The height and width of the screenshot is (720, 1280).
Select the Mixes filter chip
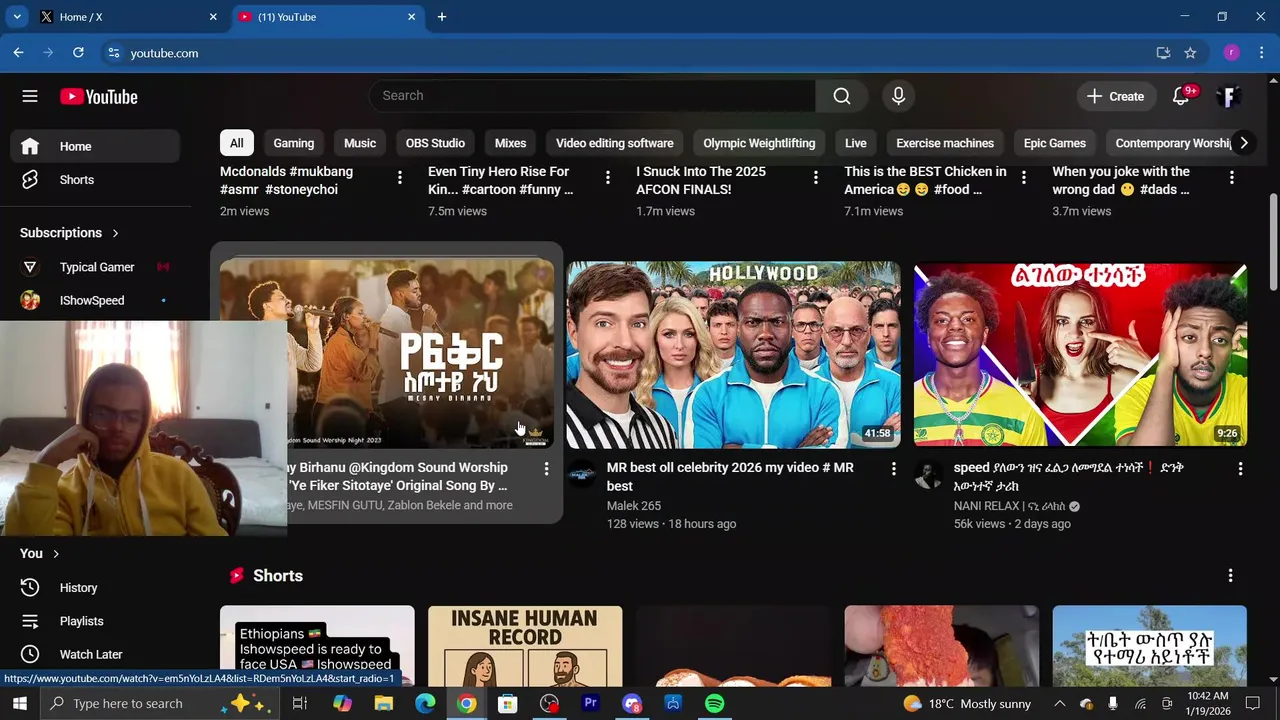[510, 143]
